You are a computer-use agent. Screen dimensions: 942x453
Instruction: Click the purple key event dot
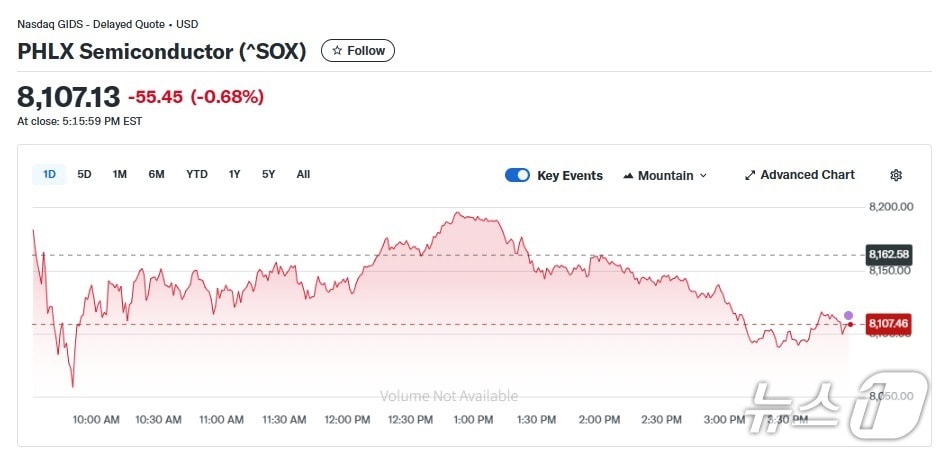coord(849,315)
